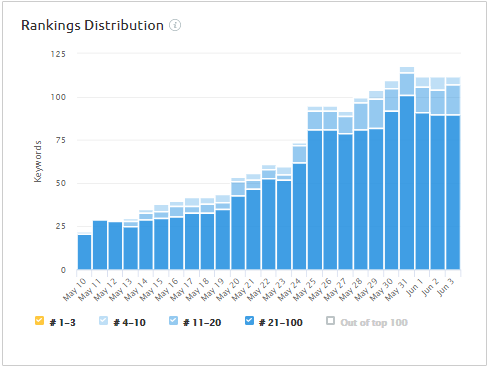
Task: Disable the #21–100 rankings checkbox
Action: (249, 321)
